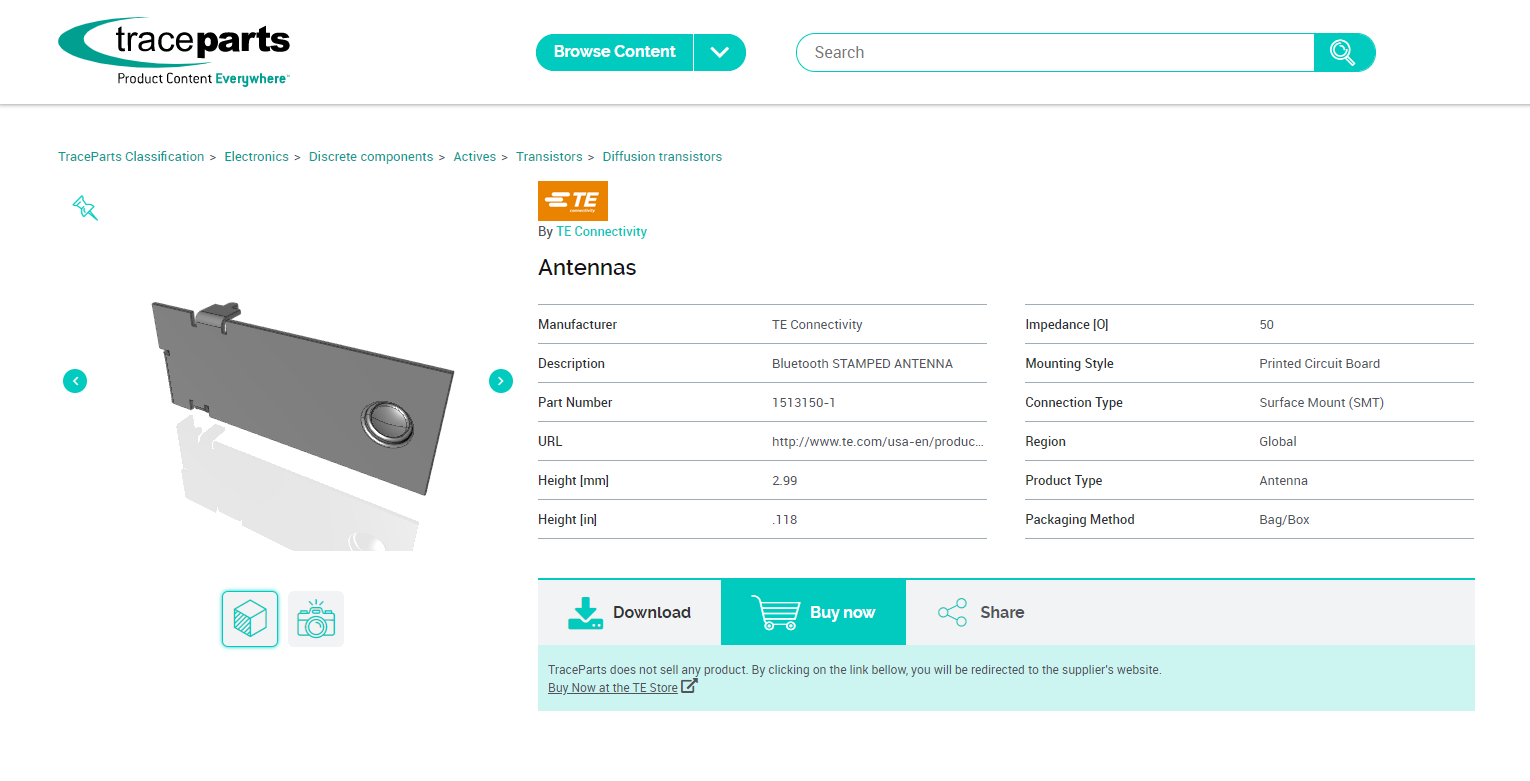Image resolution: width=1530 pixels, height=781 pixels.
Task: Open the TE Connectivity logo
Action: click(573, 201)
